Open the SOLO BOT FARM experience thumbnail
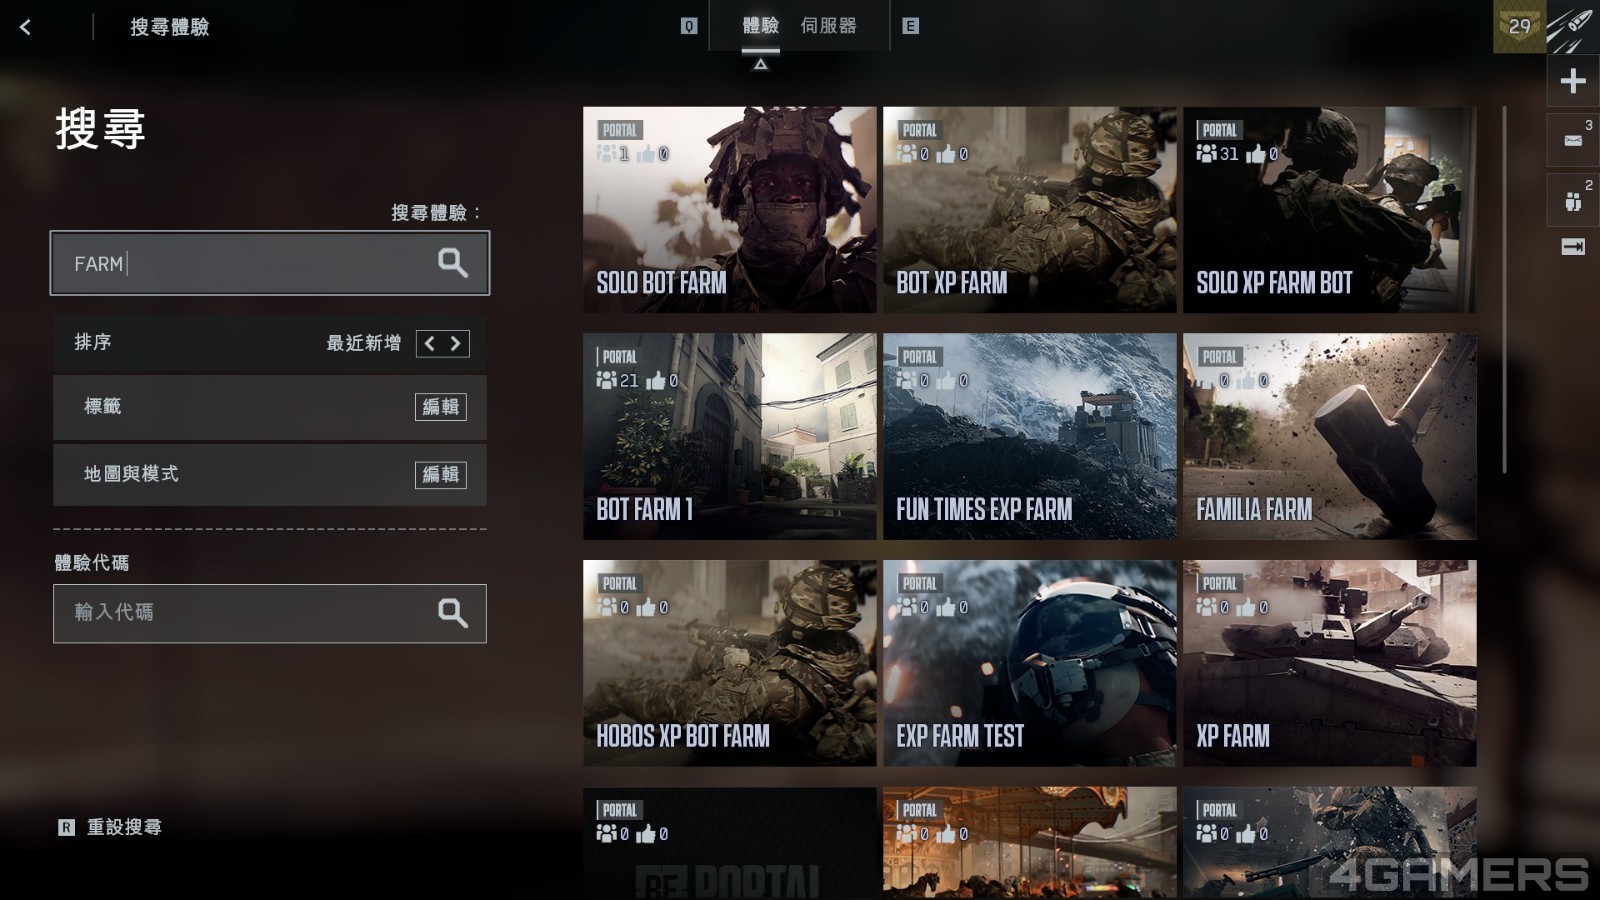The height and width of the screenshot is (900, 1600). pos(729,210)
